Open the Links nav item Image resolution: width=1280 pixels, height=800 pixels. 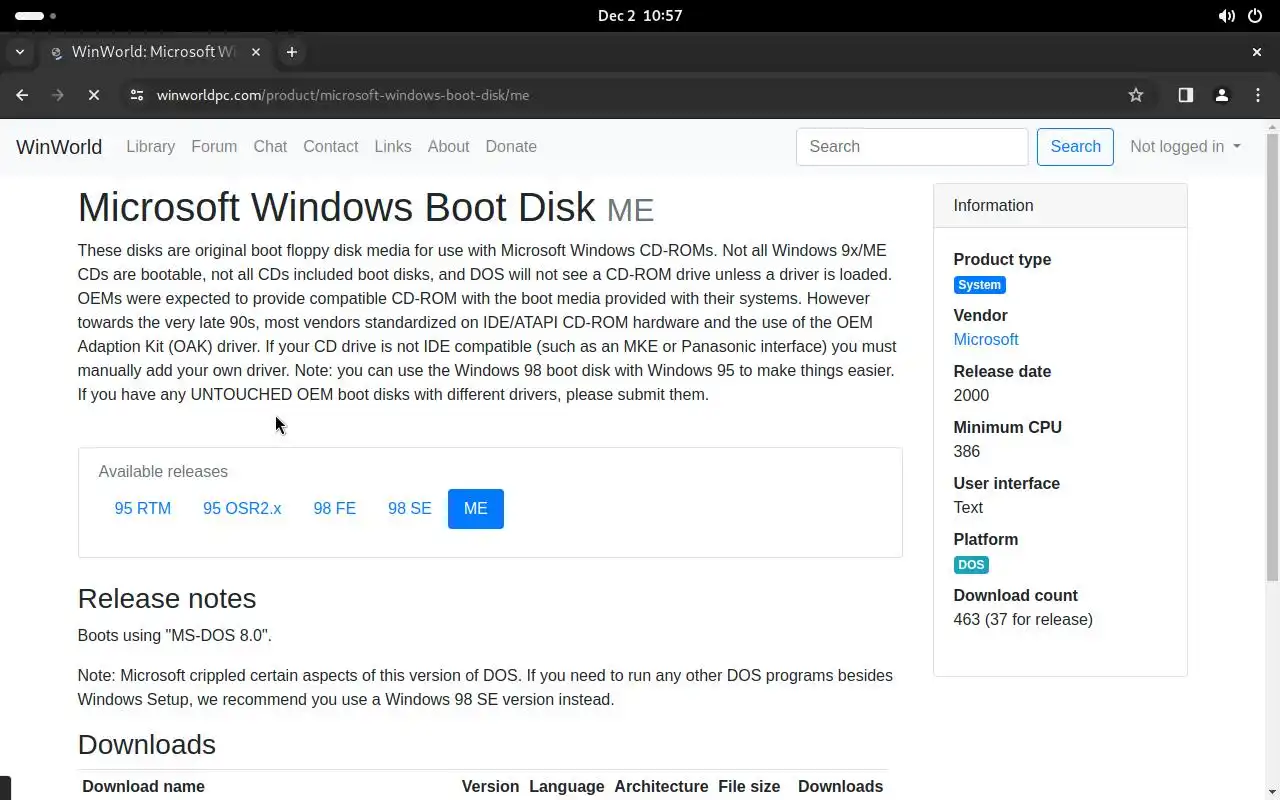click(x=393, y=146)
